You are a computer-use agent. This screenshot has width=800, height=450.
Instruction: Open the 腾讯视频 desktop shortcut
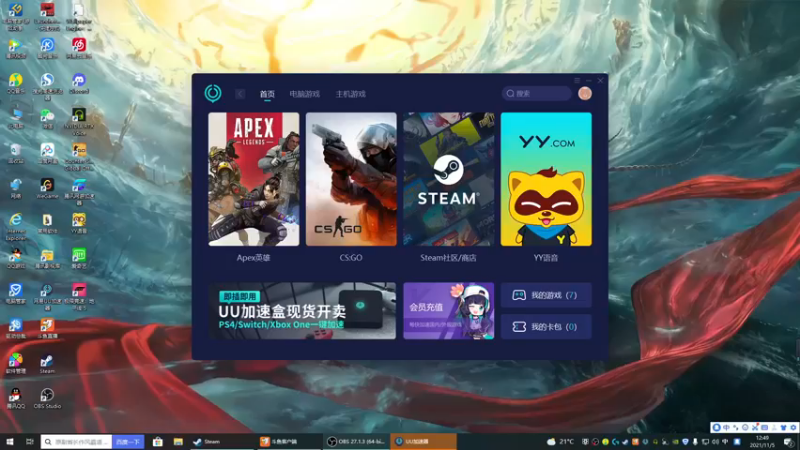pos(15,48)
